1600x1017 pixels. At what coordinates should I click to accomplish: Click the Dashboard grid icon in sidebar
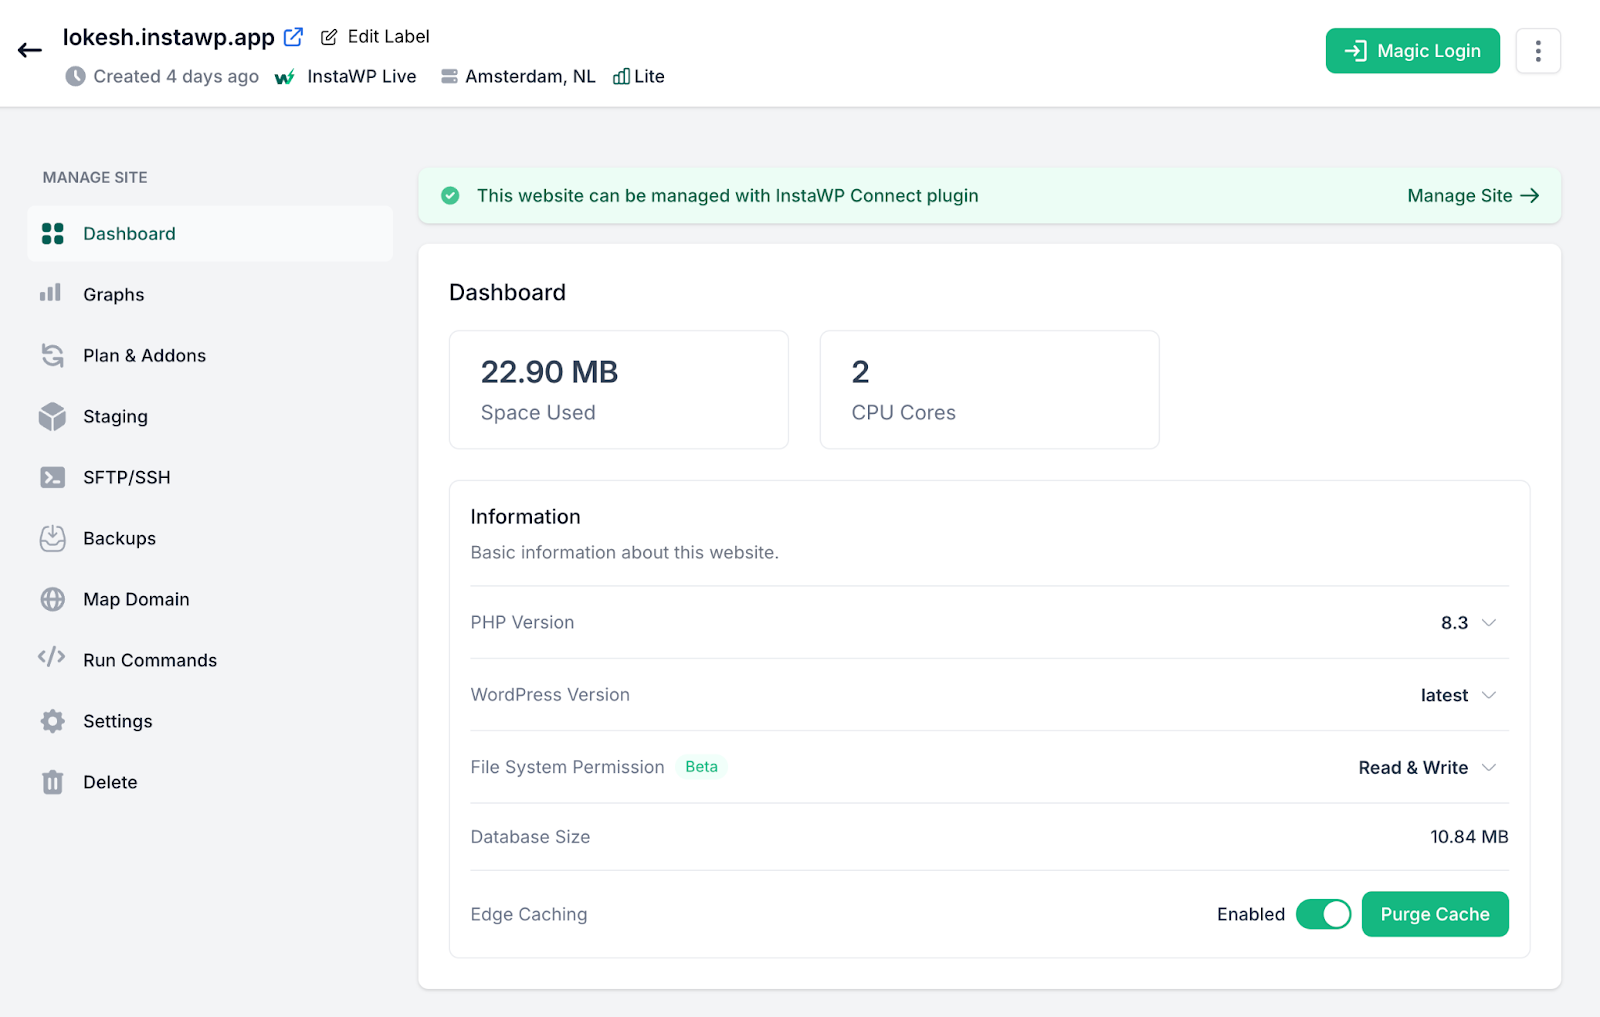point(52,234)
